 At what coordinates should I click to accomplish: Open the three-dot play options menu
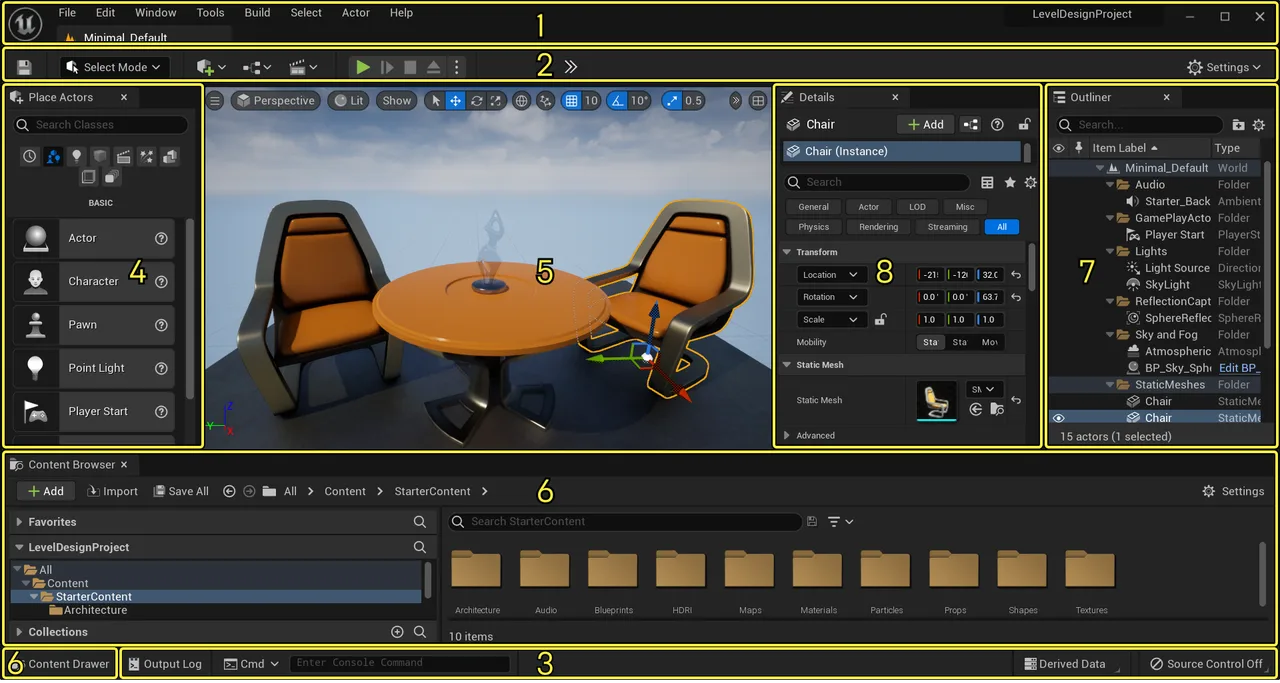coord(457,67)
